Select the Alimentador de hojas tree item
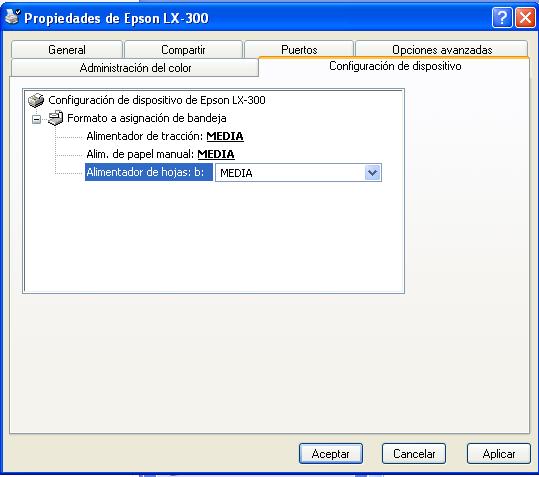The width and height of the screenshot is (539, 477). (x=149, y=172)
